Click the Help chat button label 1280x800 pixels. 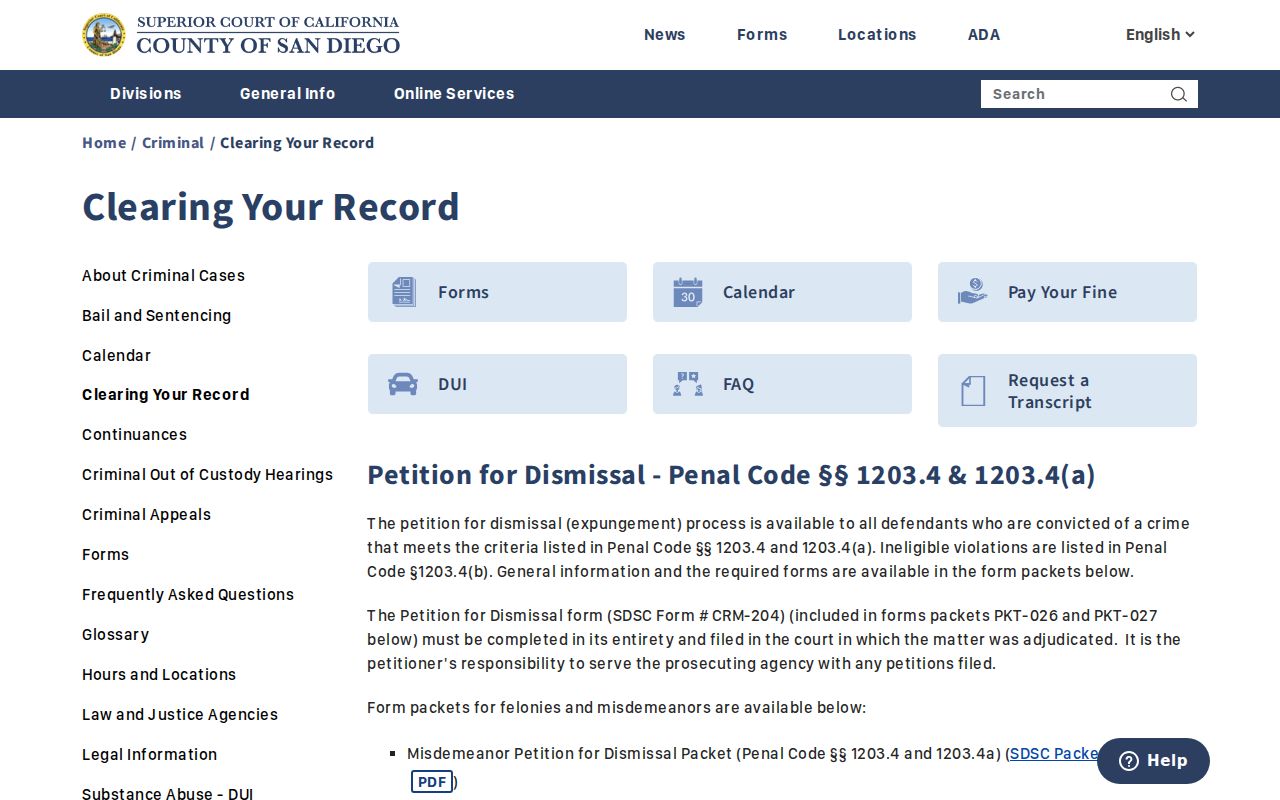tap(1167, 761)
